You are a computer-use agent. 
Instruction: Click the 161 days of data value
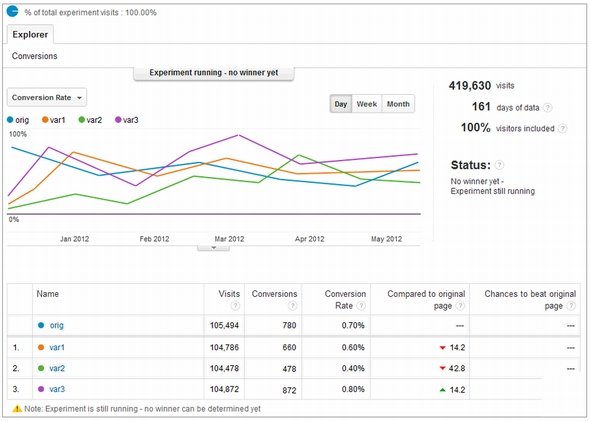tap(481, 107)
